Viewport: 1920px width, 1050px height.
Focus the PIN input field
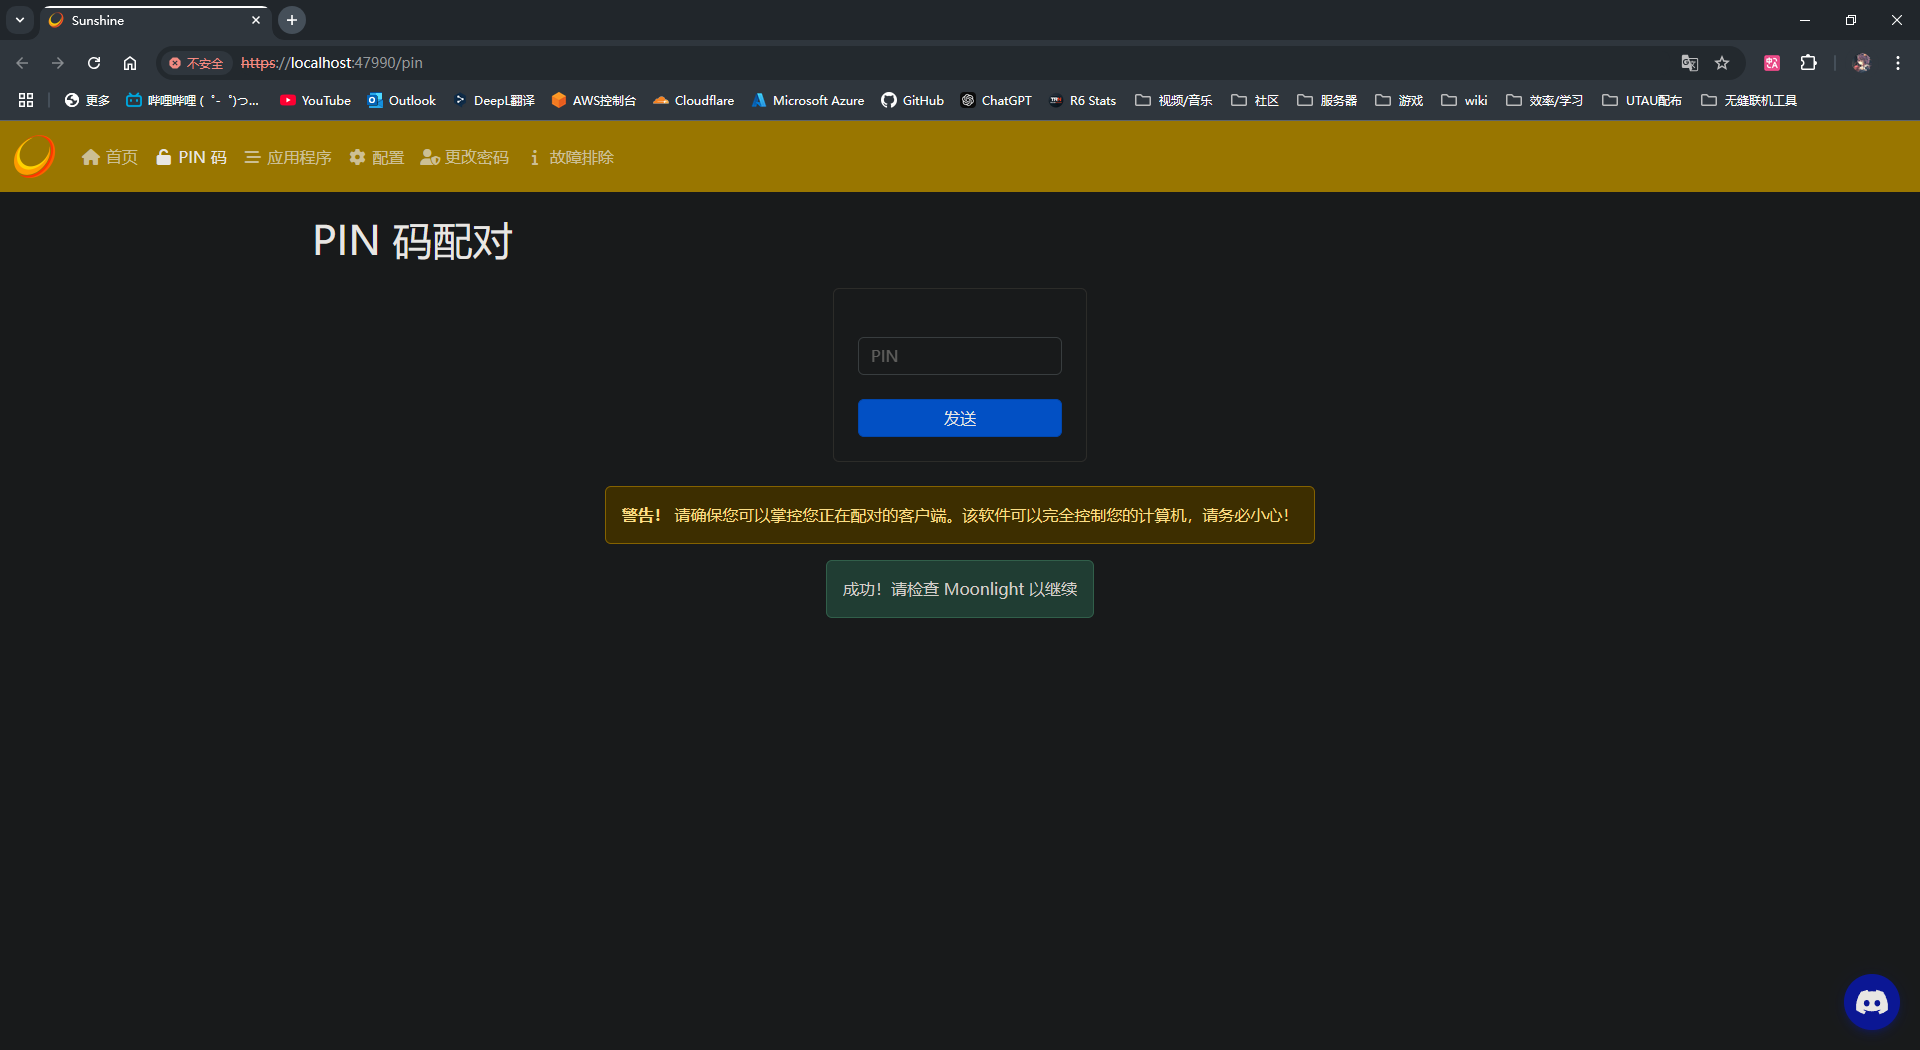click(959, 356)
